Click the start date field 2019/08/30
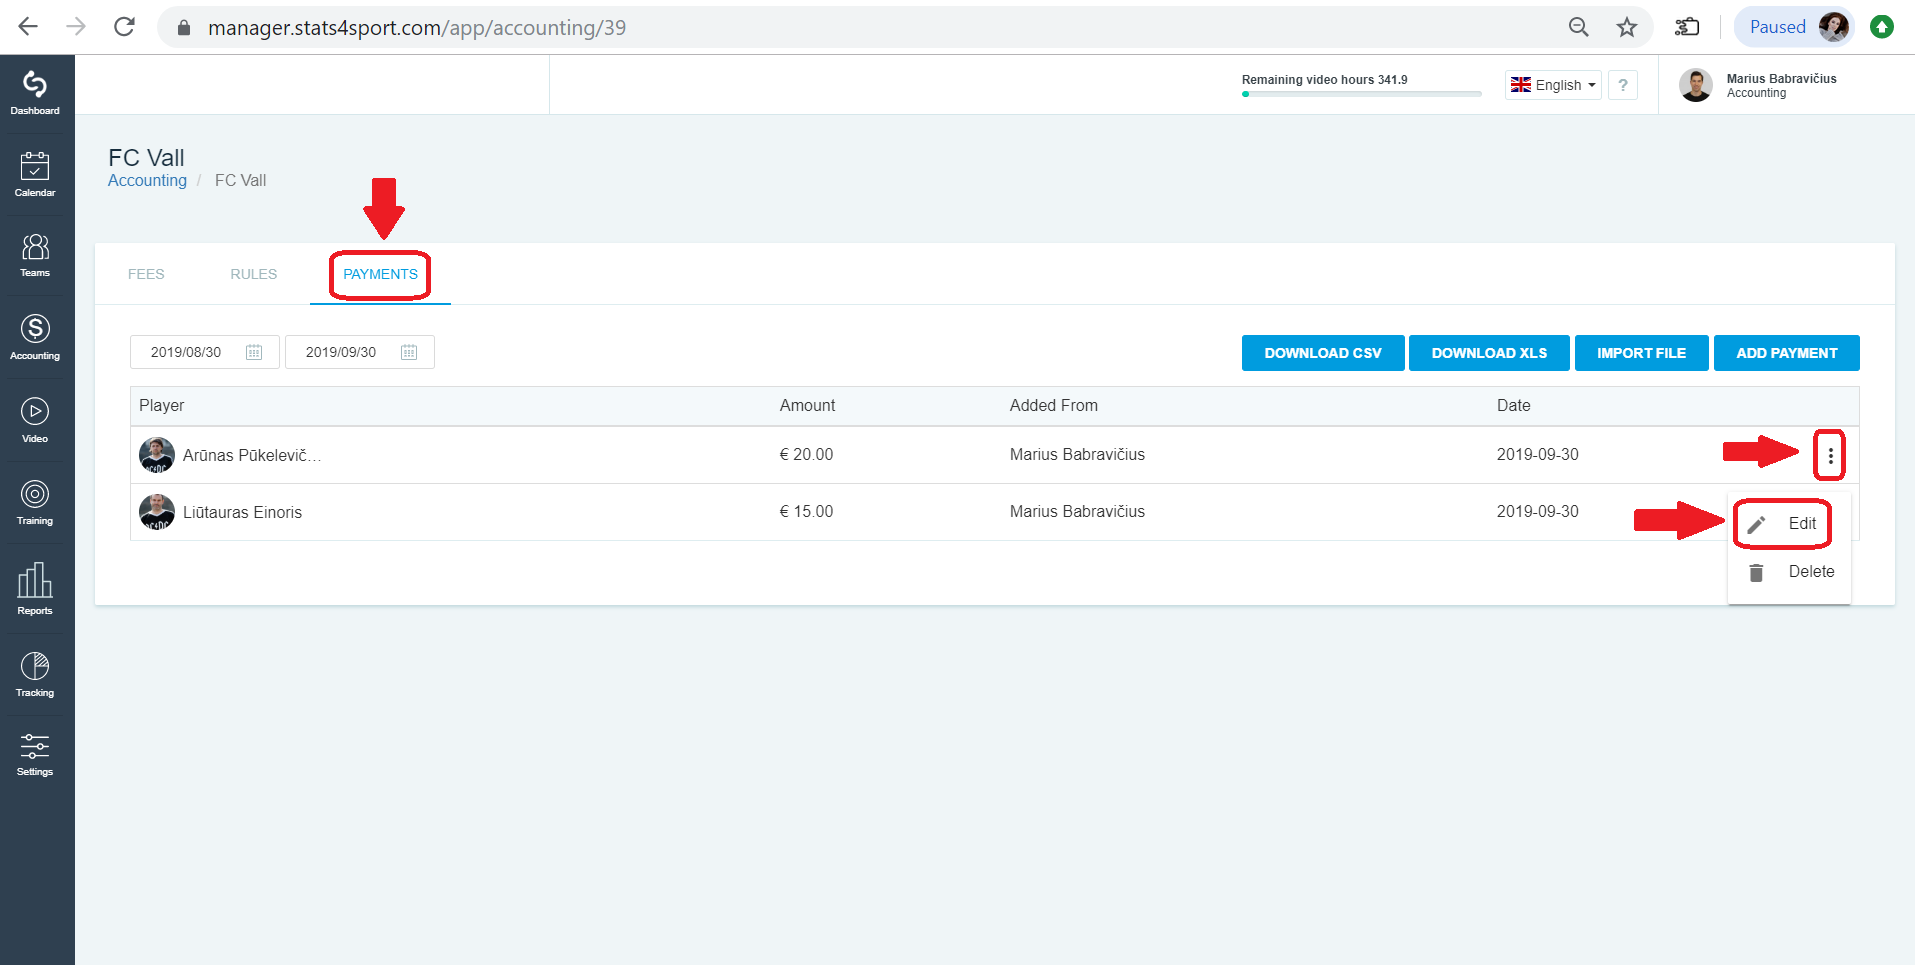1915x965 pixels. click(x=204, y=352)
